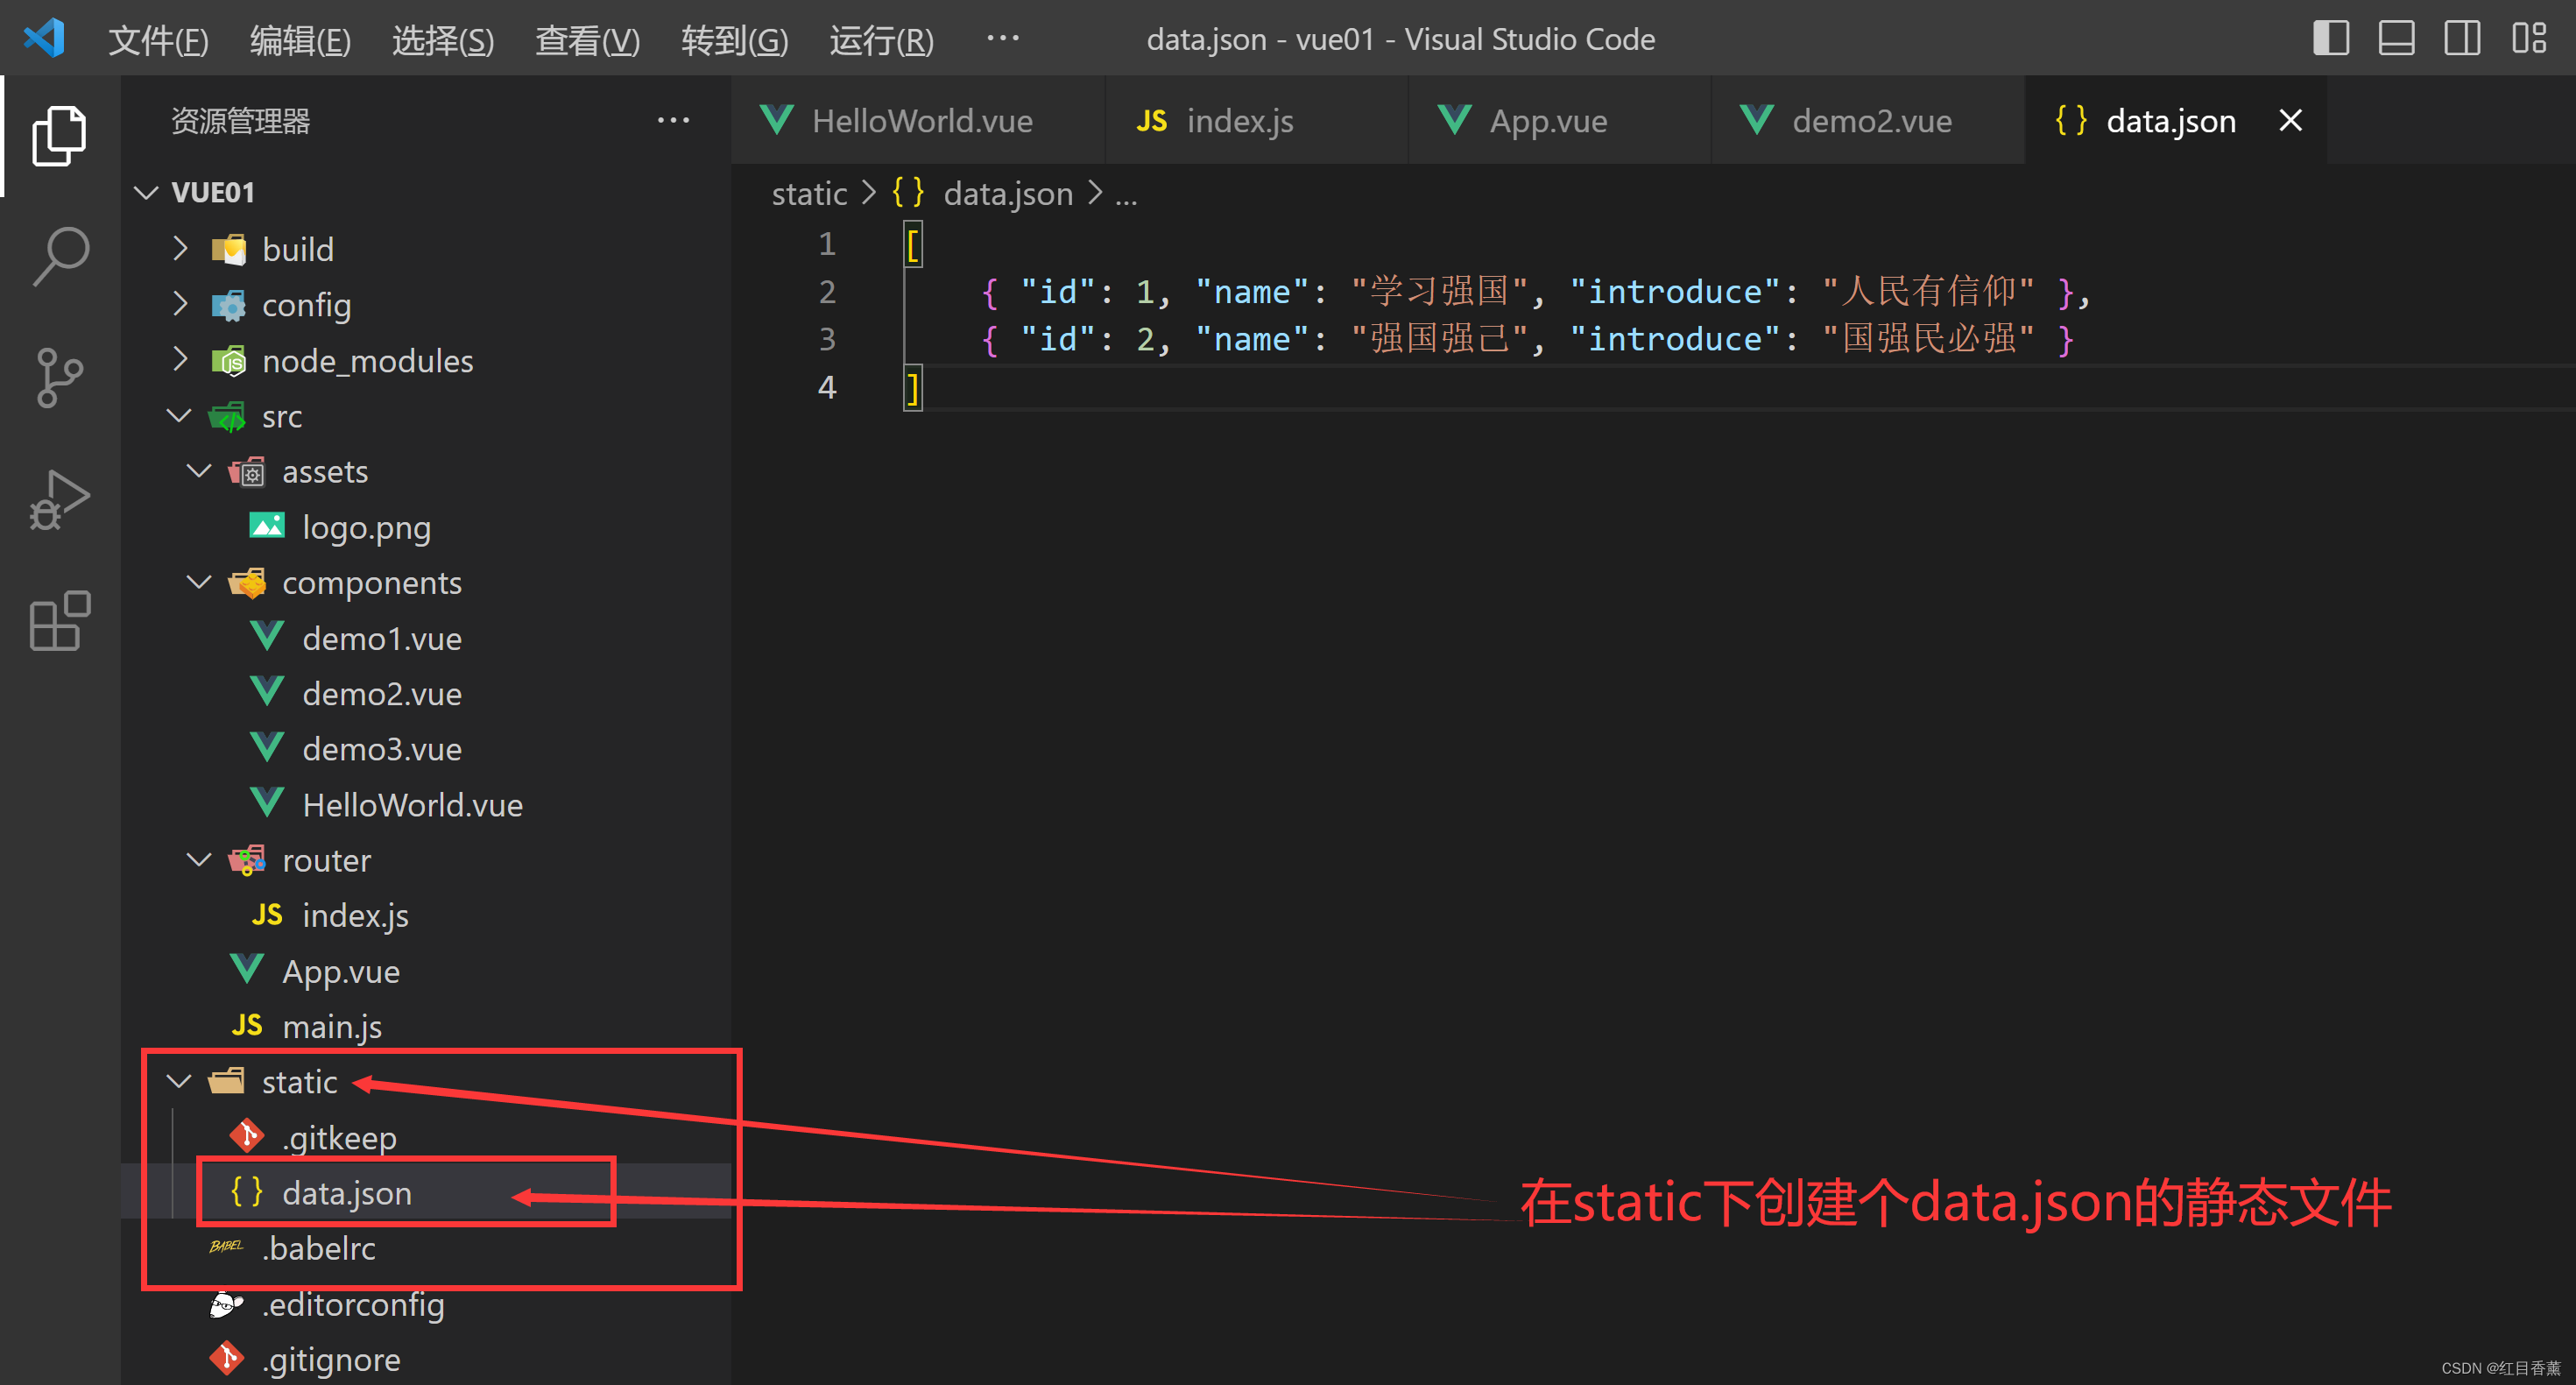2576x1385 pixels.
Task: Open the Explorer view in activity bar
Action: (59, 135)
